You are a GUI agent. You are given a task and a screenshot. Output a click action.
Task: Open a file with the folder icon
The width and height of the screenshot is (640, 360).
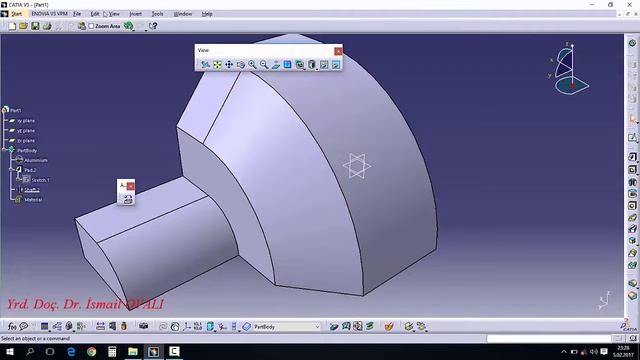pyautogui.click(x=23, y=26)
